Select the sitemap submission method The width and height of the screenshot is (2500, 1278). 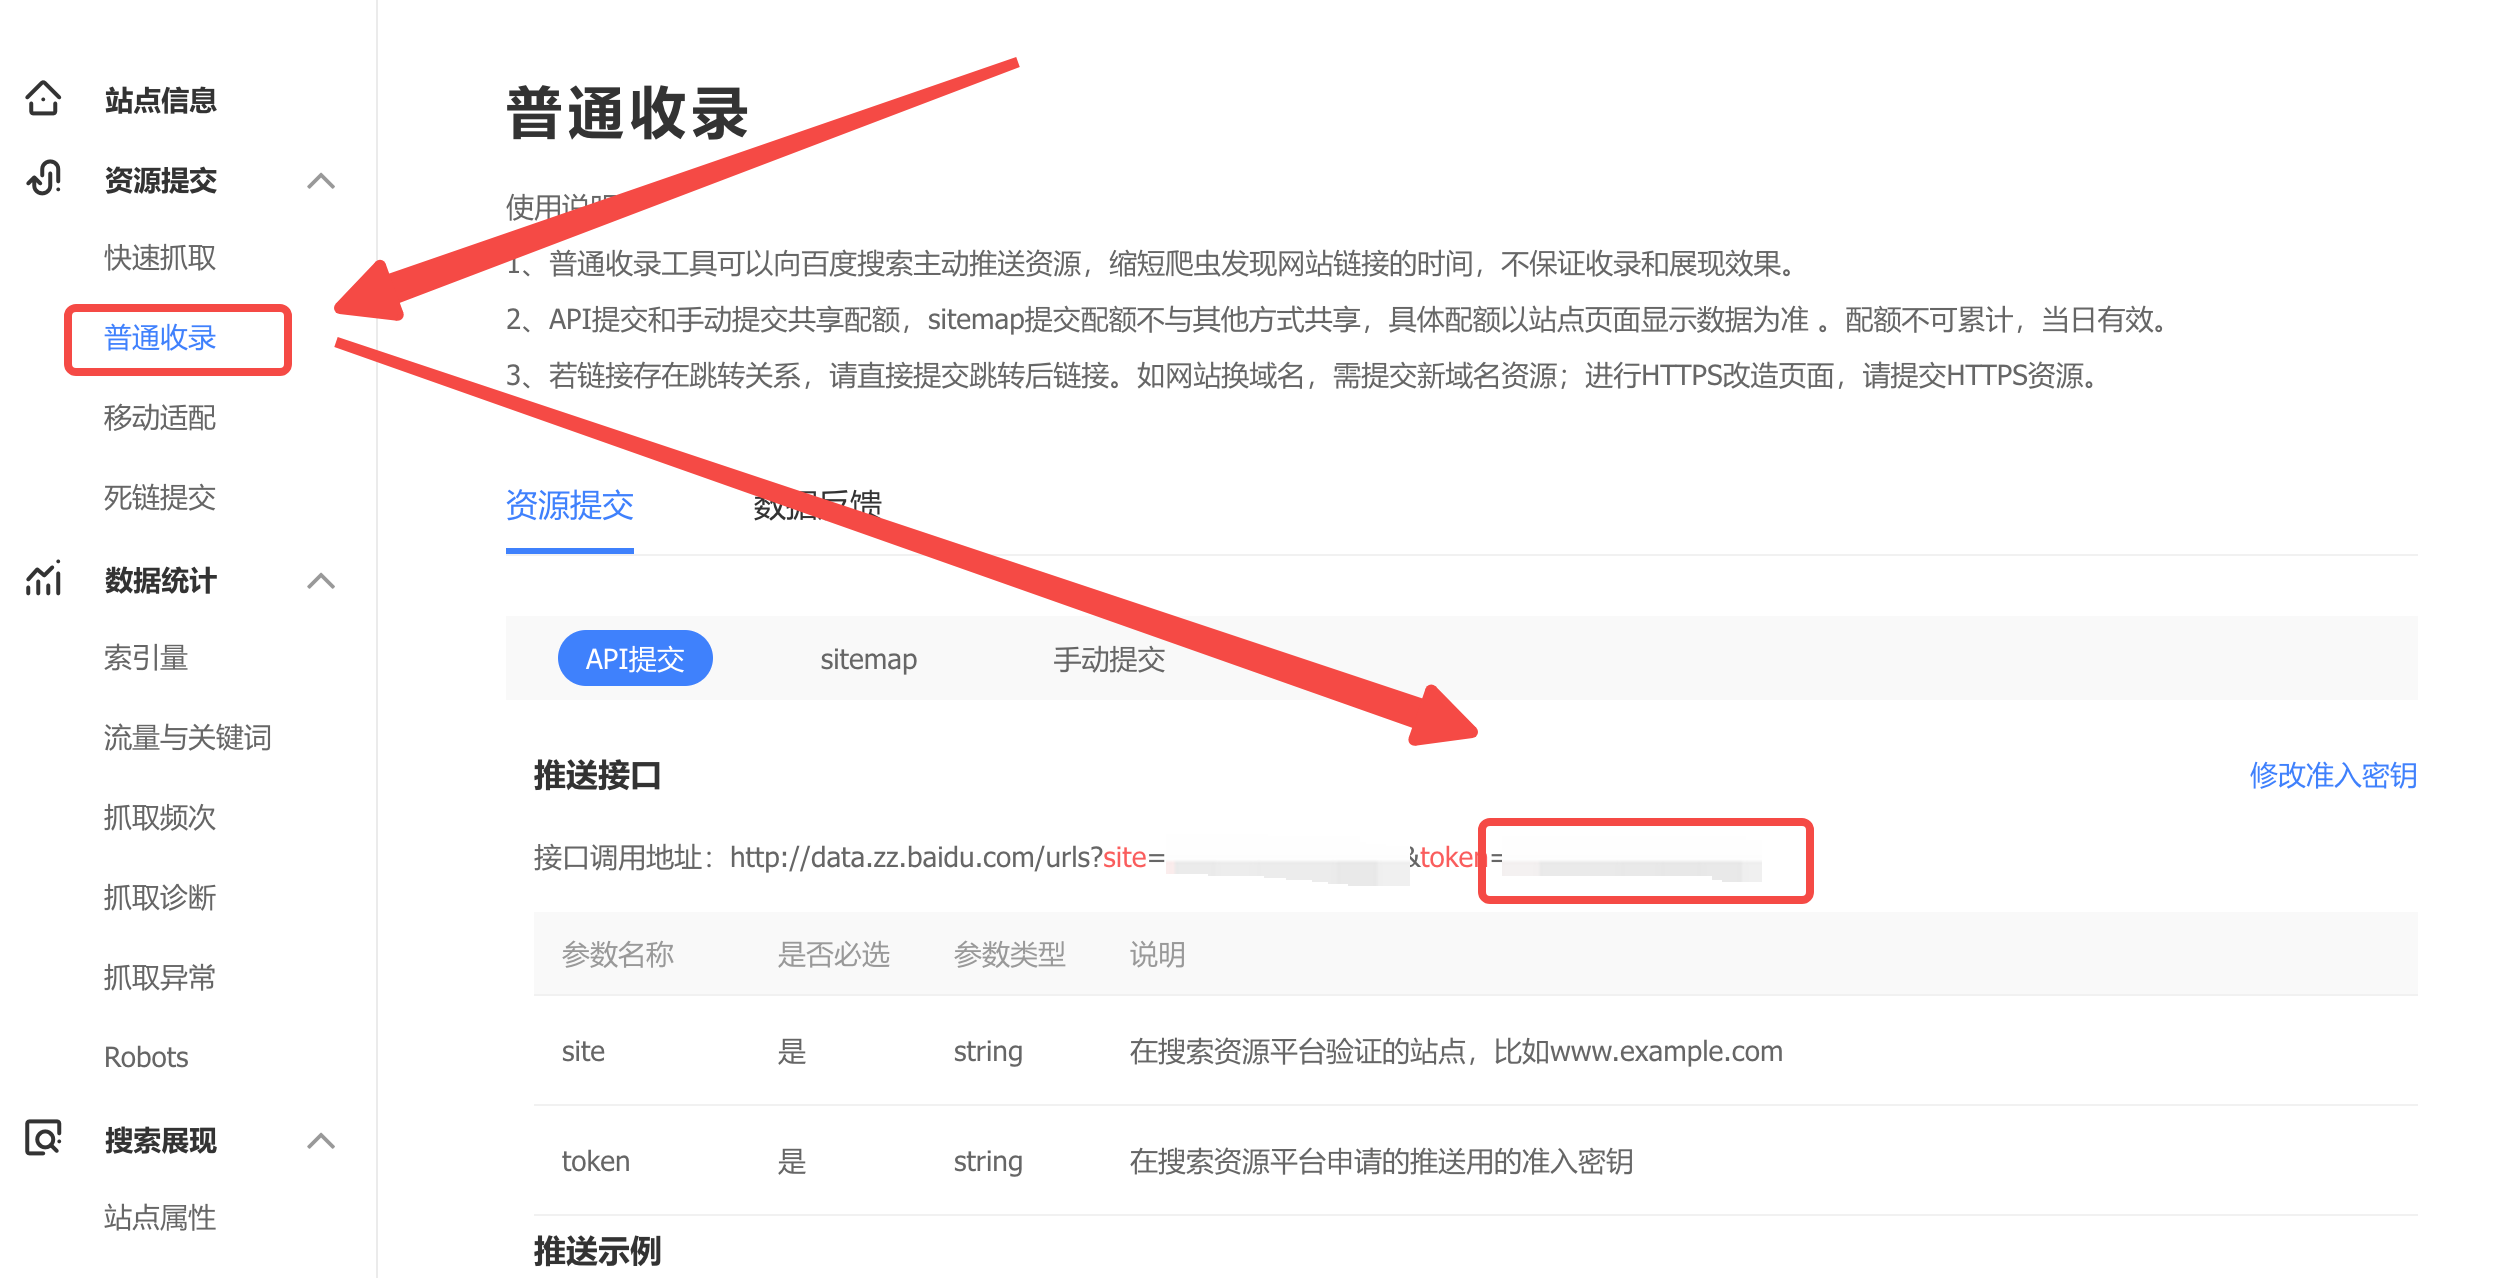pos(868,658)
